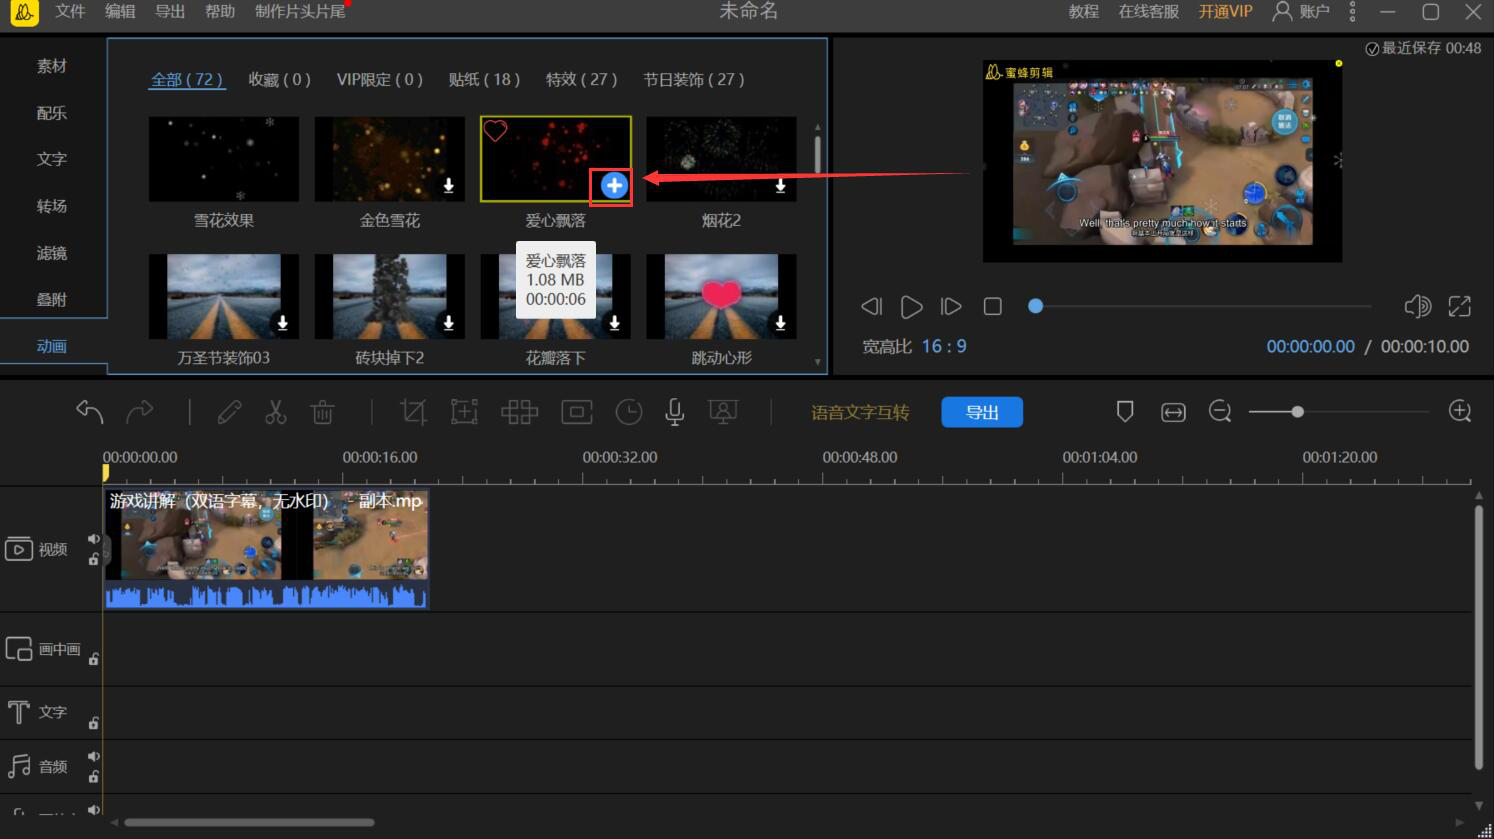1494x839 pixels.
Task: Click the blue 导出 button
Action: click(981, 412)
